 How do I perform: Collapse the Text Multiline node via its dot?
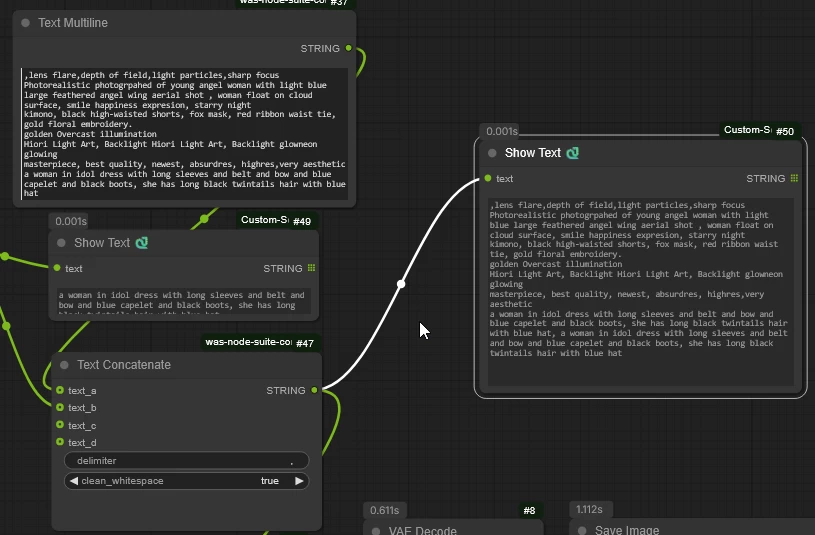[25, 23]
